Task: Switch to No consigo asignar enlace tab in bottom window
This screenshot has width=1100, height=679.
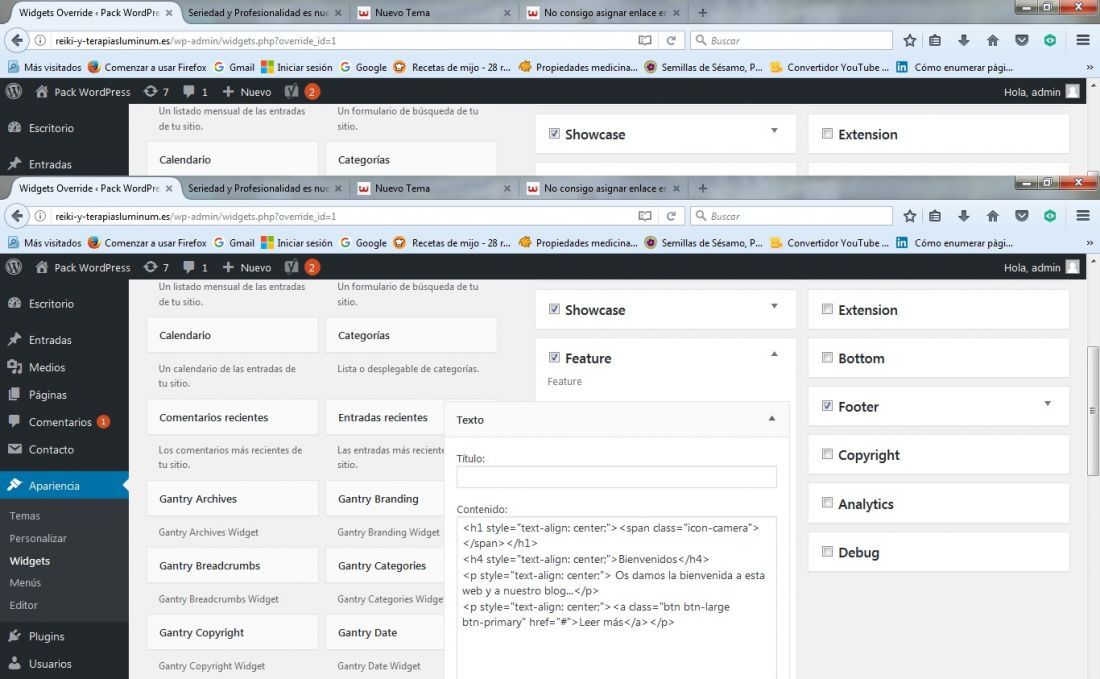Action: [603, 188]
